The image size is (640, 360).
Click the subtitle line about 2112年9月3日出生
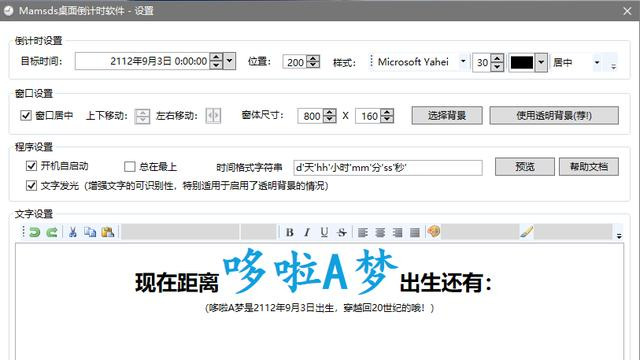[320, 308]
